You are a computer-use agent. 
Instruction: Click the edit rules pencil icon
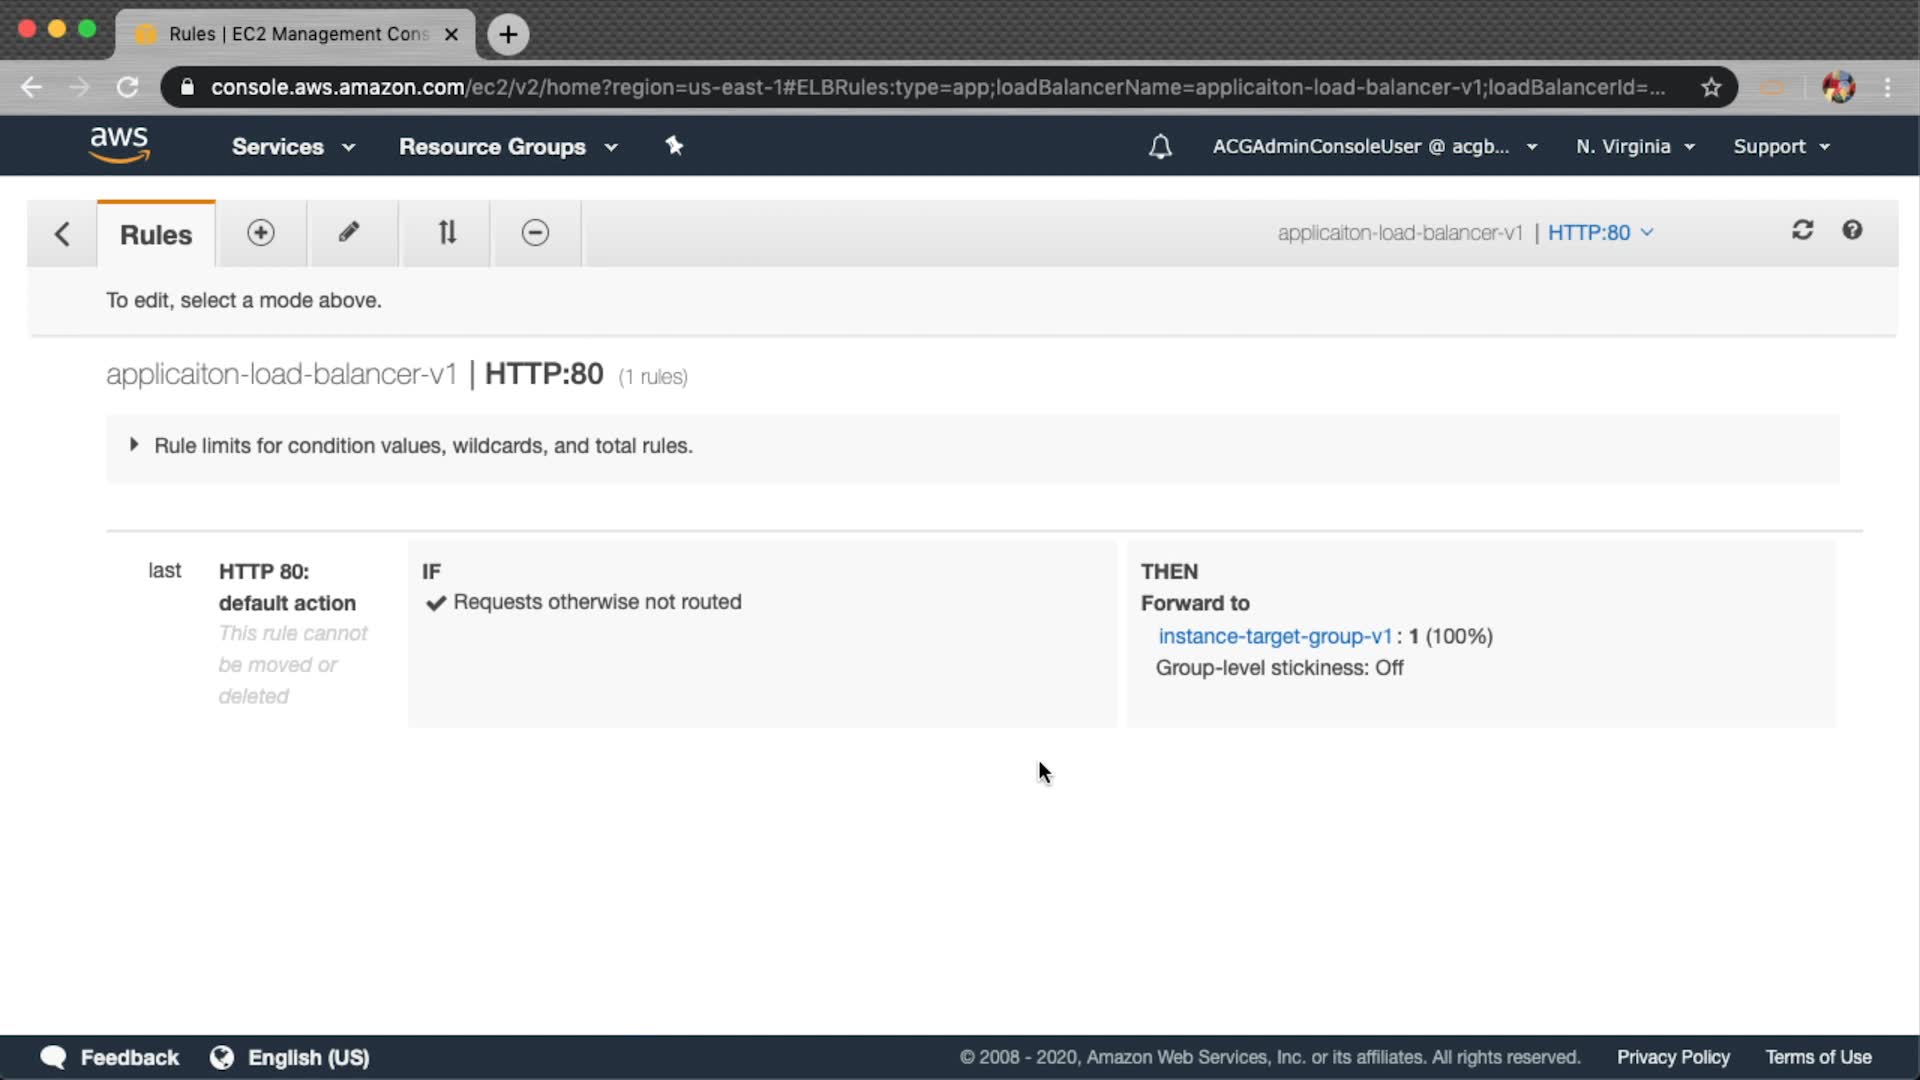click(349, 233)
